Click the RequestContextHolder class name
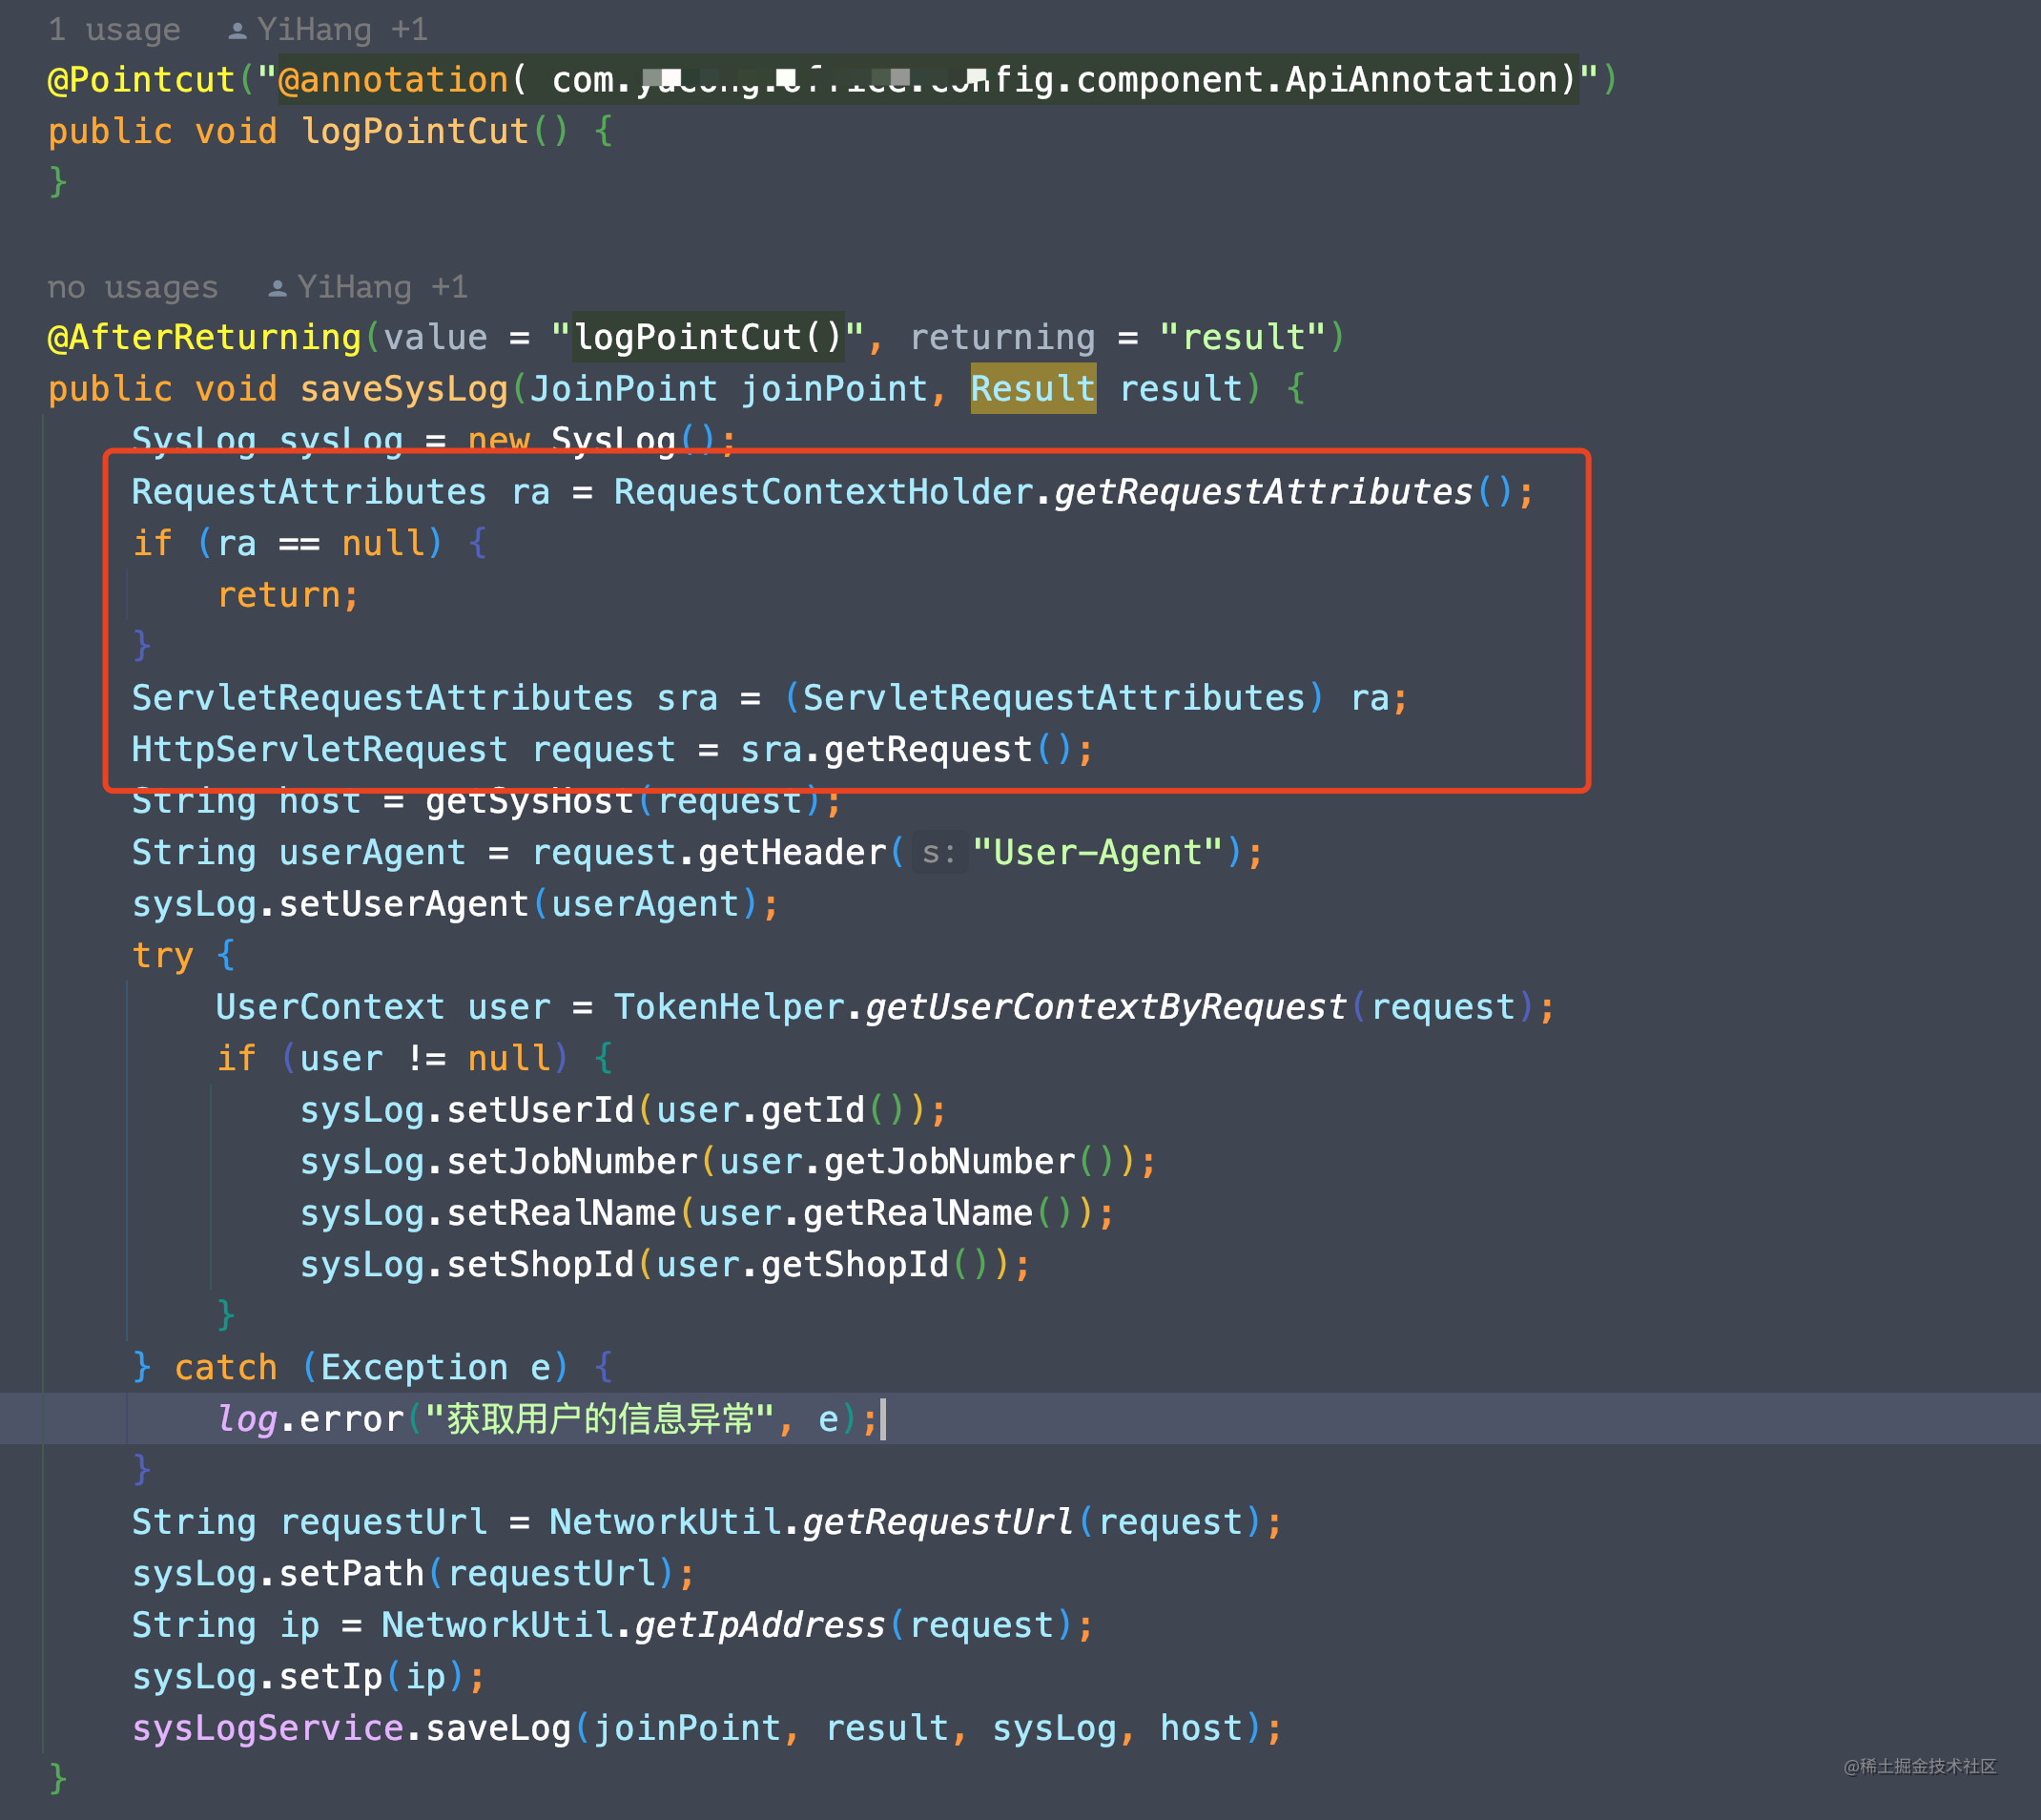 [x=820, y=490]
